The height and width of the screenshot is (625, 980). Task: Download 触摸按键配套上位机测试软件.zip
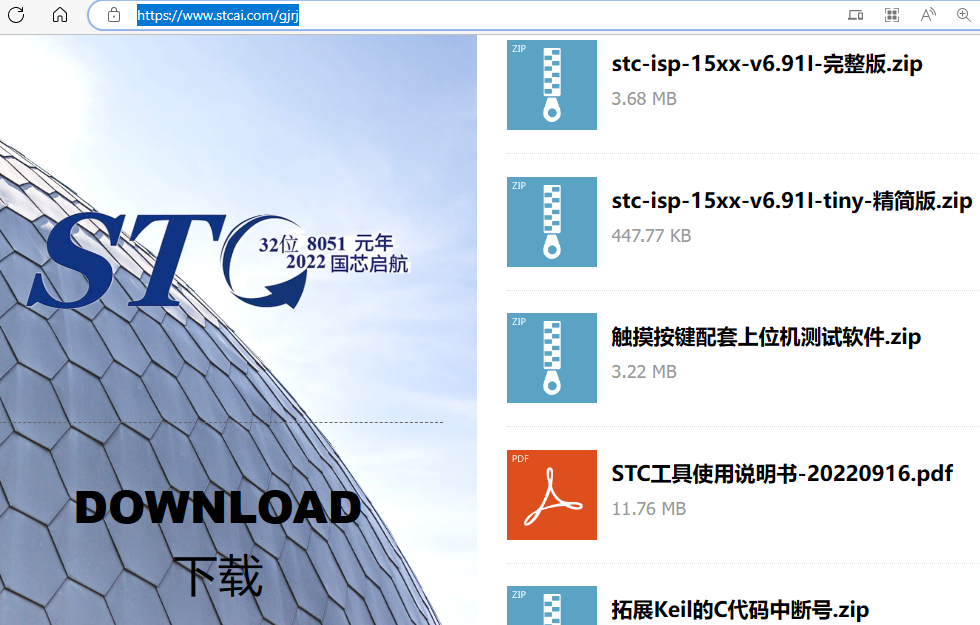(x=766, y=337)
